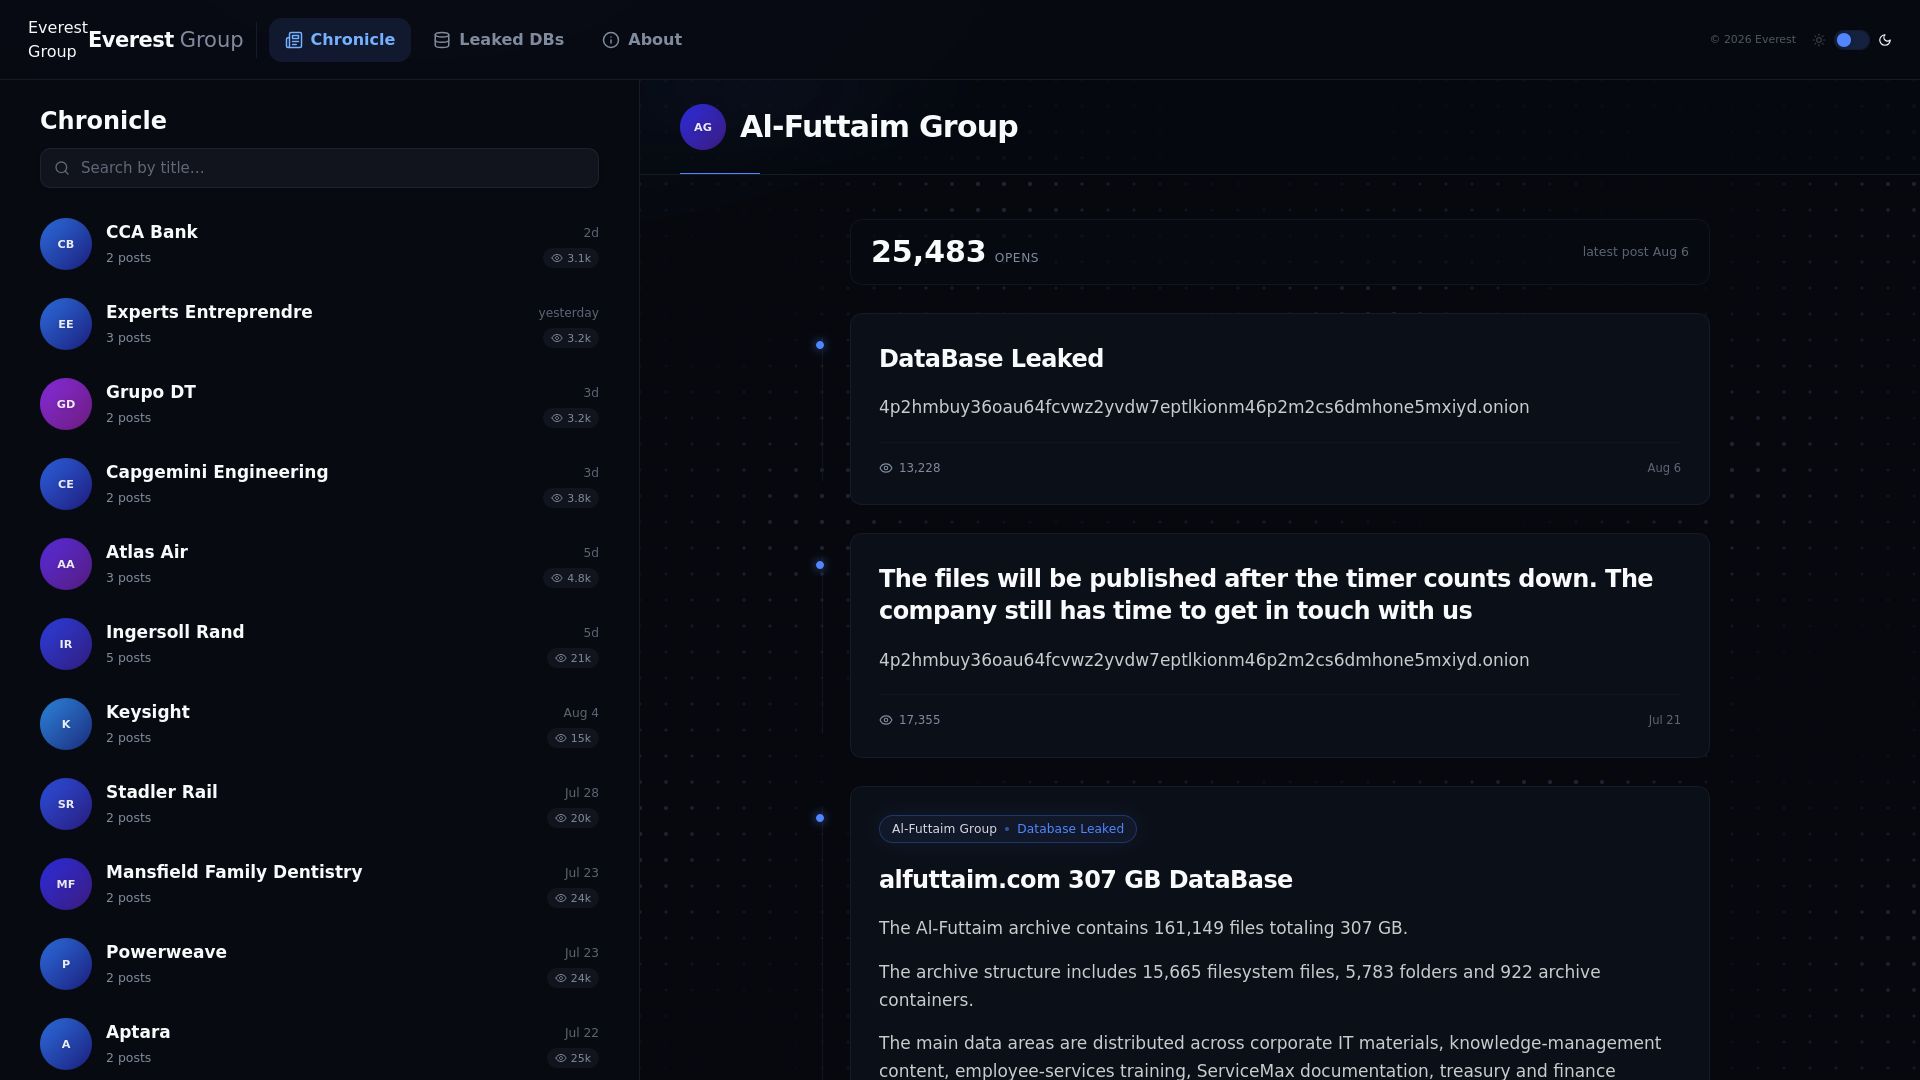
Task: Focus the Search by title field
Action: tap(319, 168)
